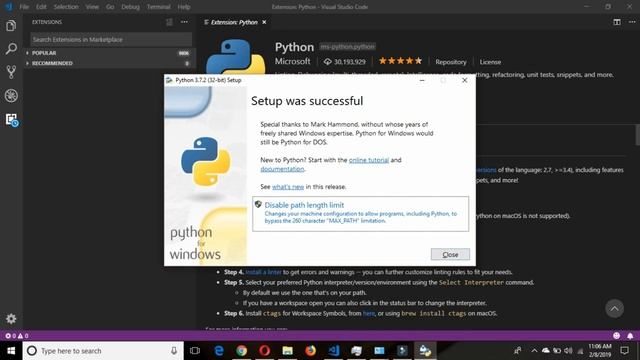
Task: Click the editor vertical scrollbar
Action: pyautogui.click(x=637, y=135)
